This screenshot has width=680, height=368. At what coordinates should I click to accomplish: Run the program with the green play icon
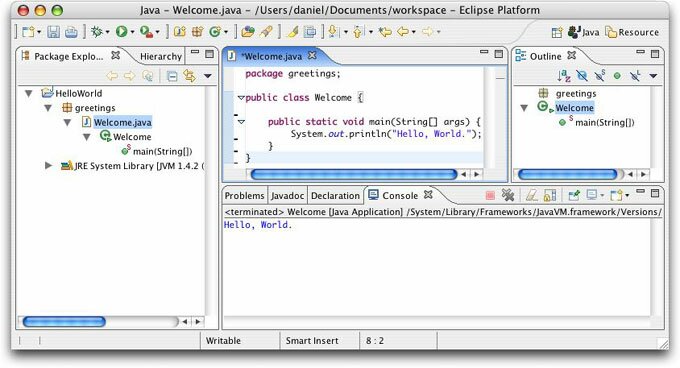(121, 32)
